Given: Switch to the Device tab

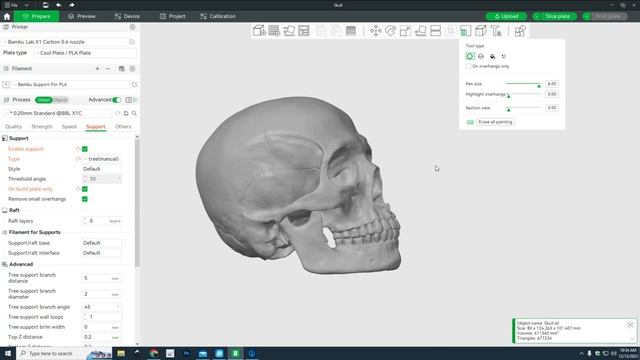Looking at the screenshot, I should 127,16.
